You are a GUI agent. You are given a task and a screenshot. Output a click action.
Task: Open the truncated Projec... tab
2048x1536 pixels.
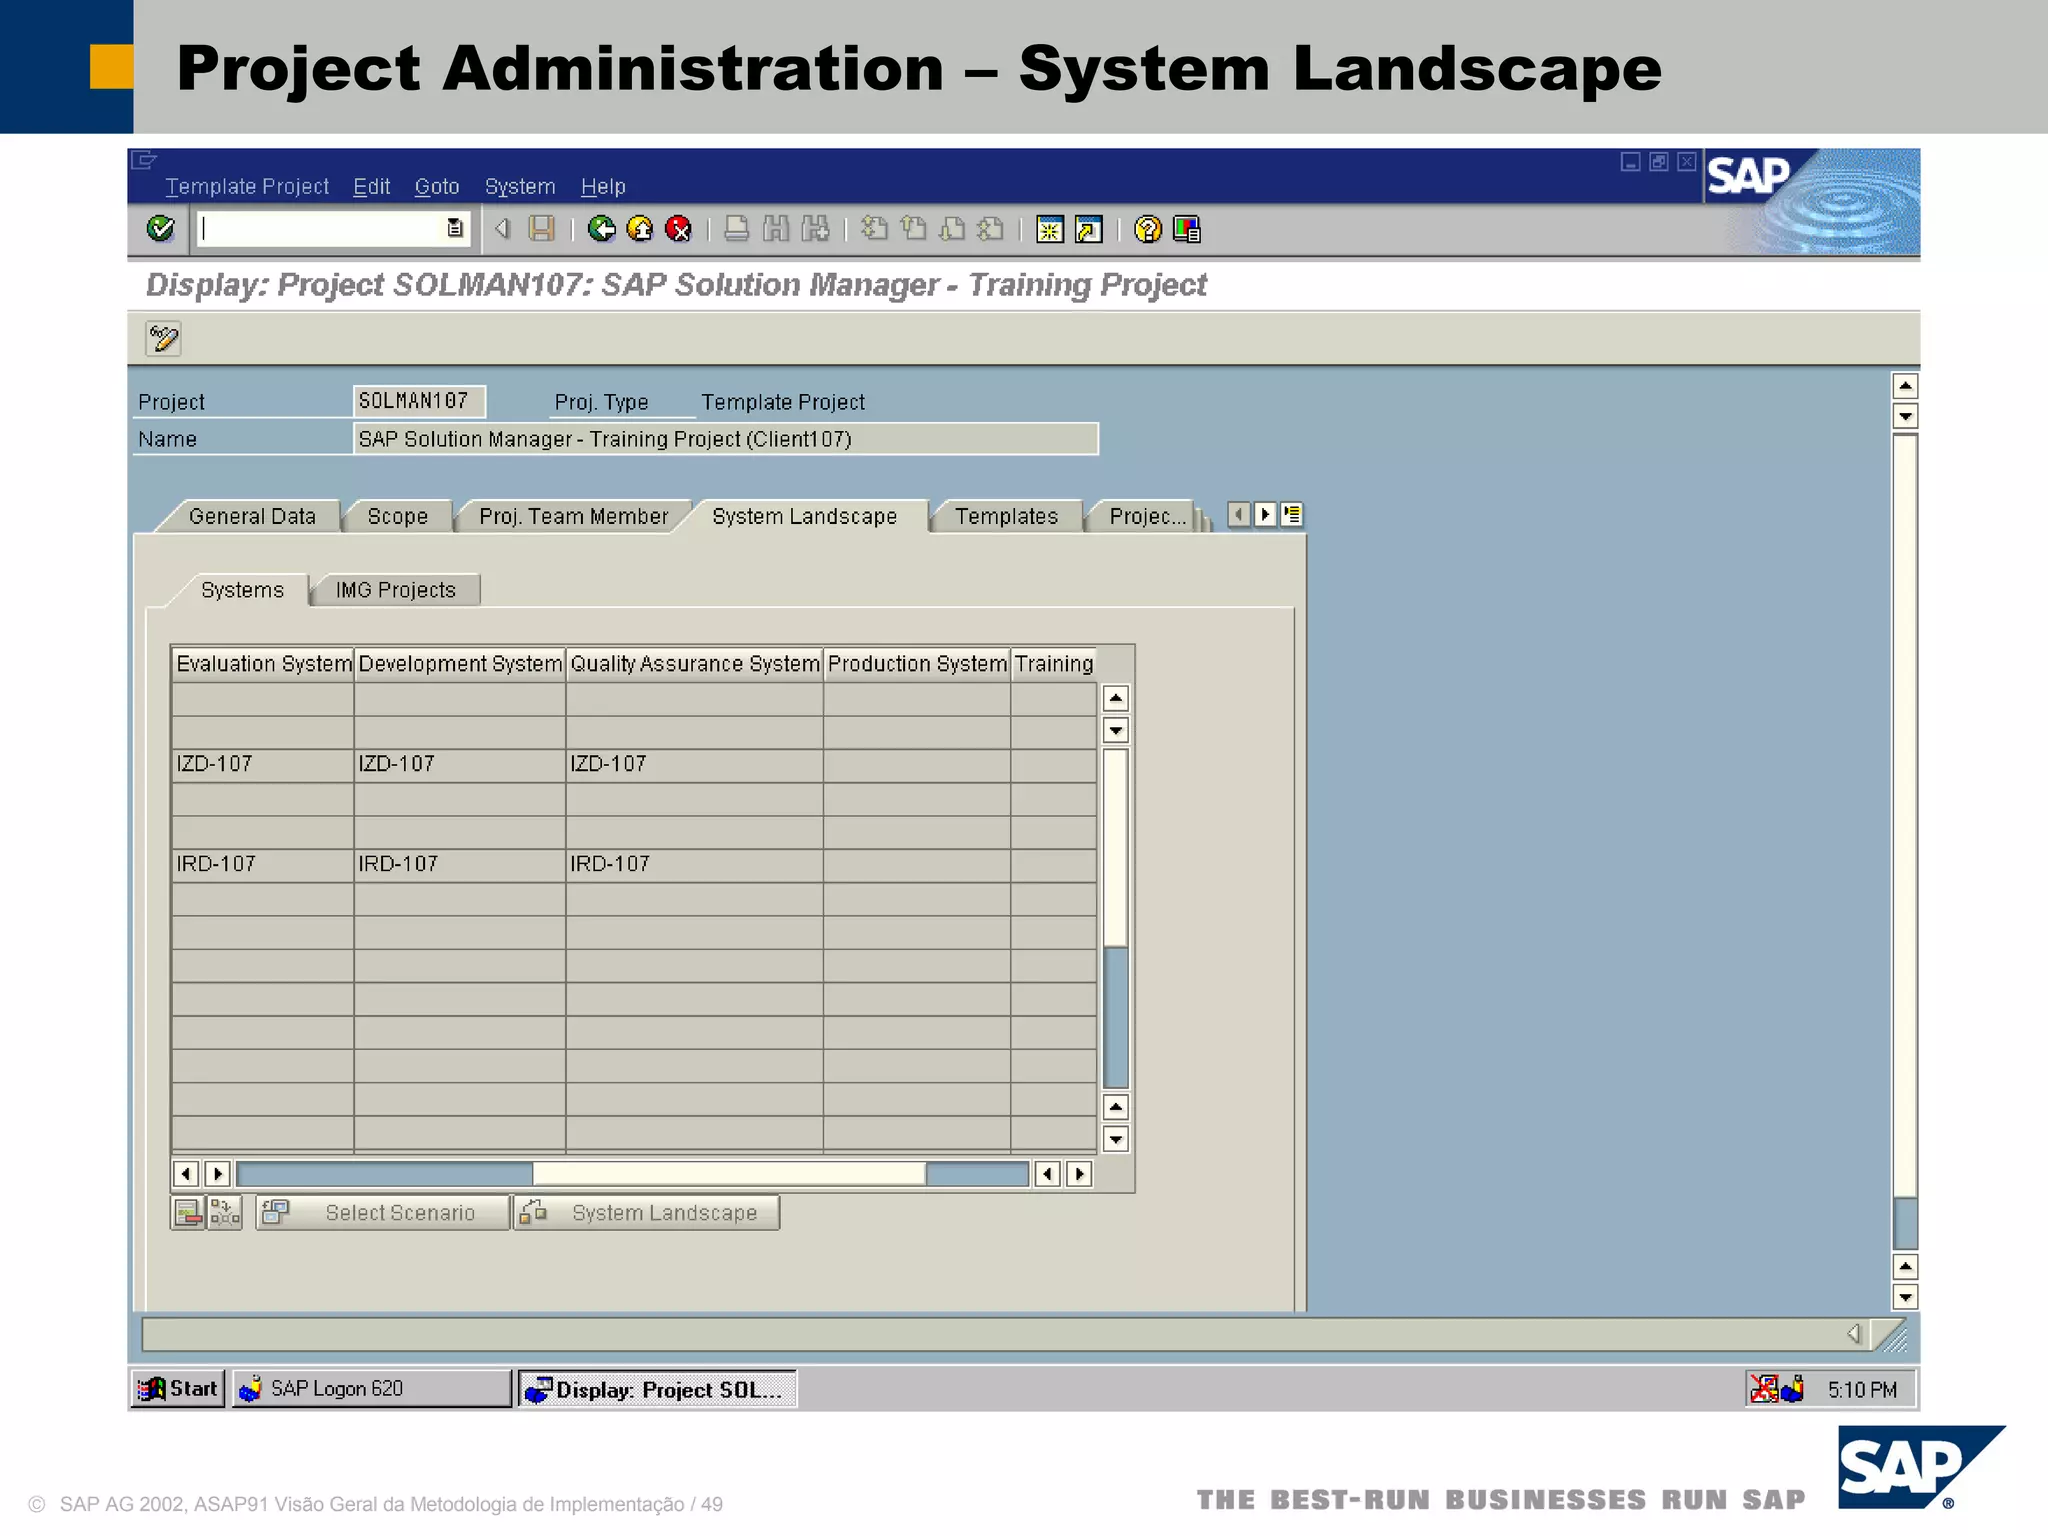pyautogui.click(x=1147, y=516)
